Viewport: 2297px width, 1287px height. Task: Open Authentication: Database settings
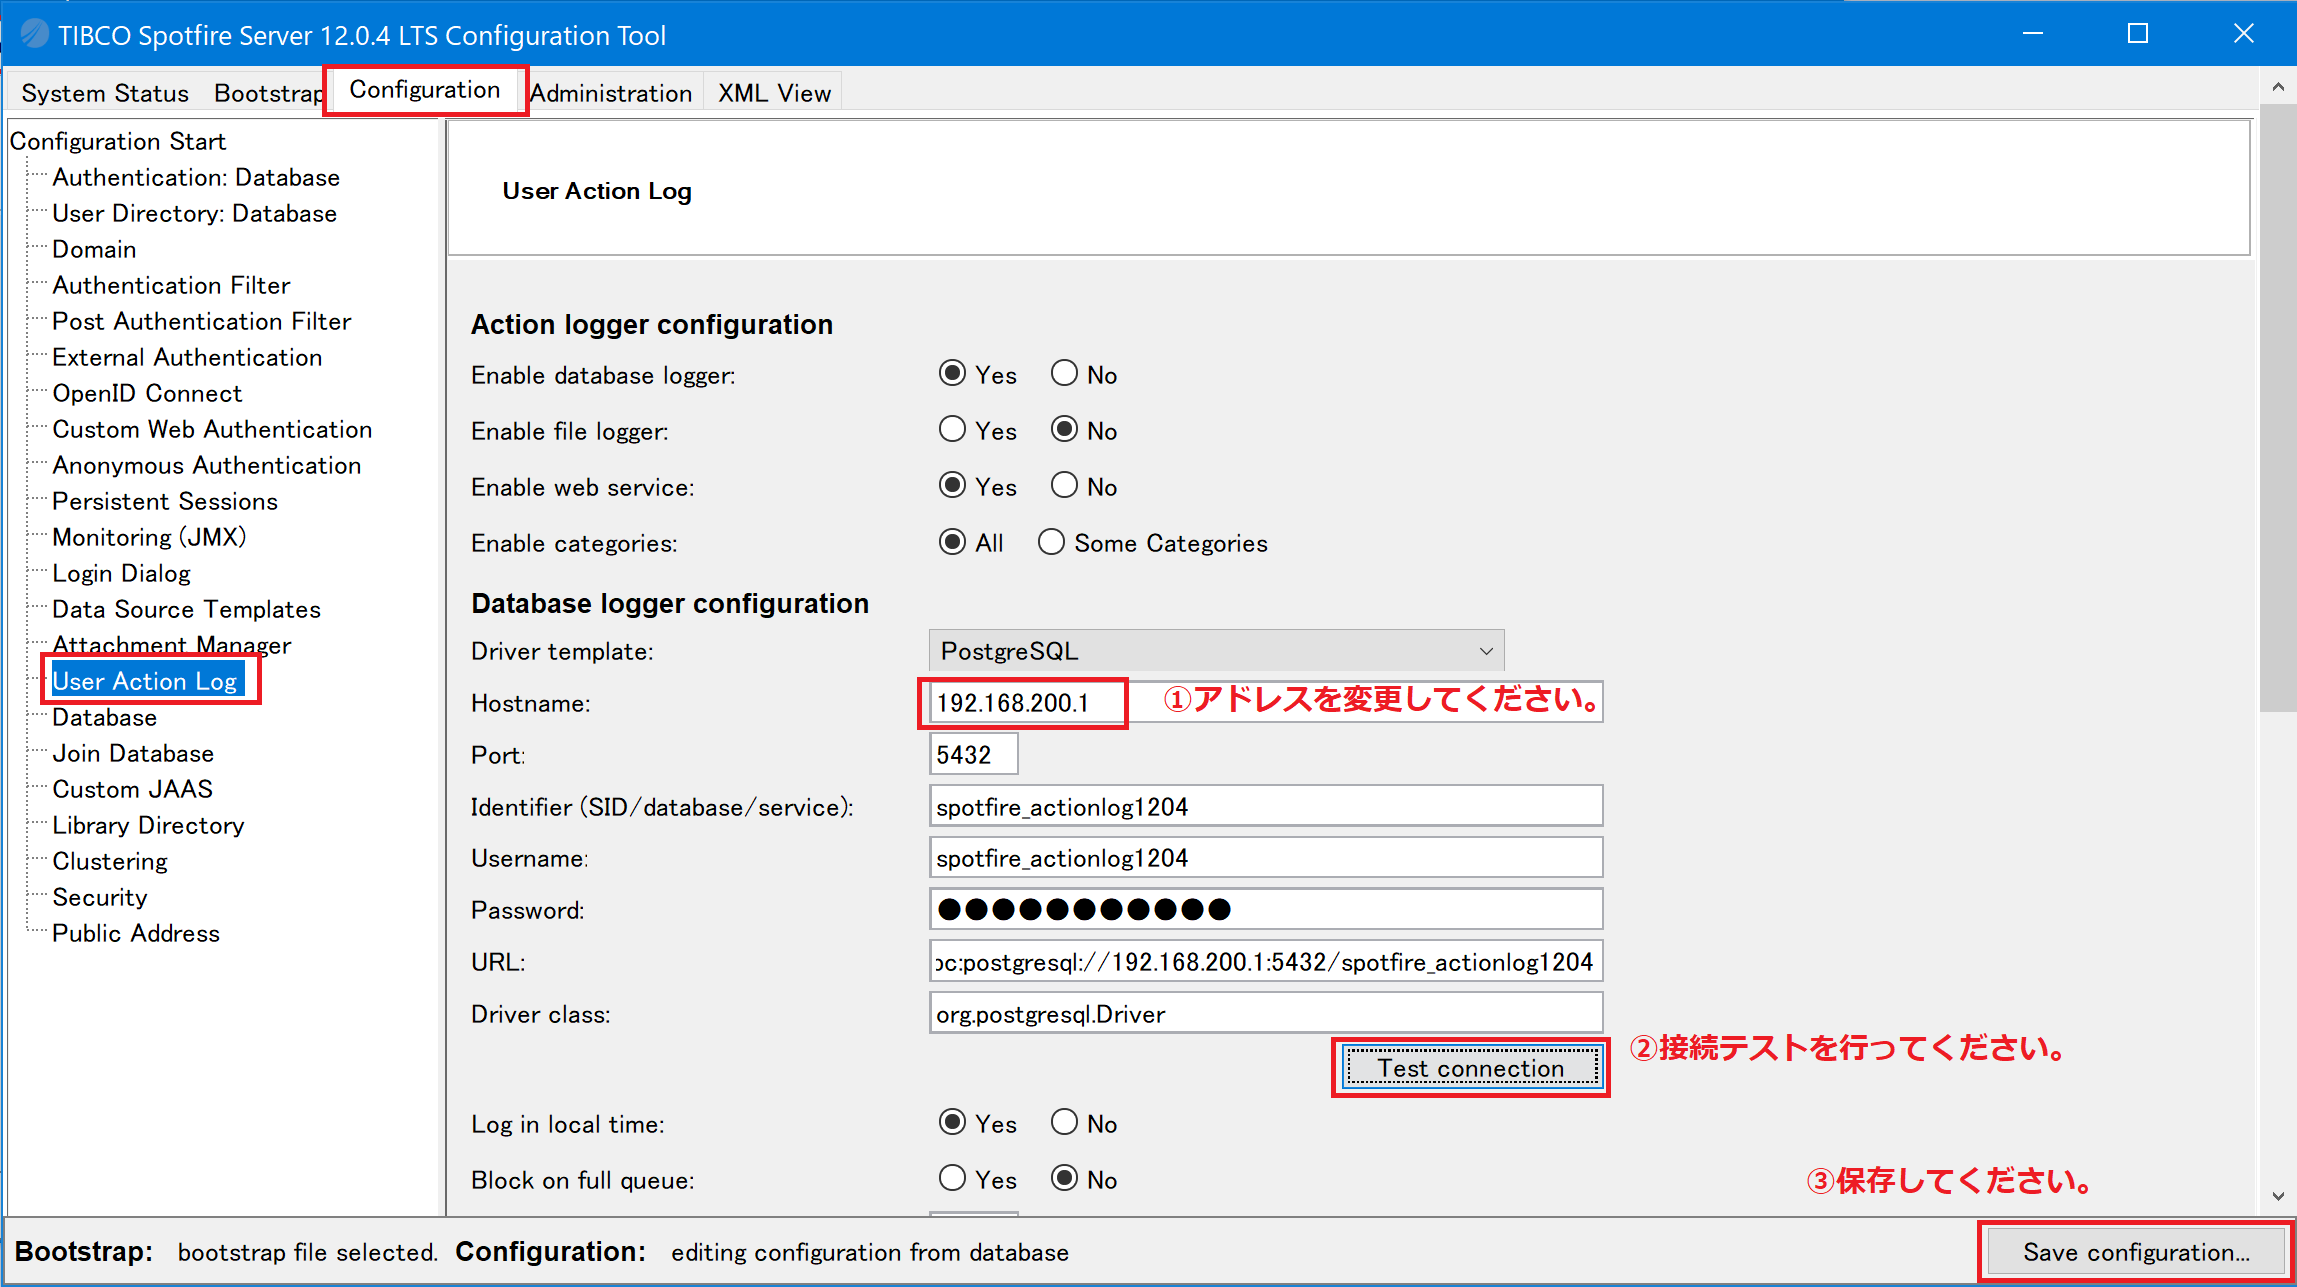tap(196, 177)
